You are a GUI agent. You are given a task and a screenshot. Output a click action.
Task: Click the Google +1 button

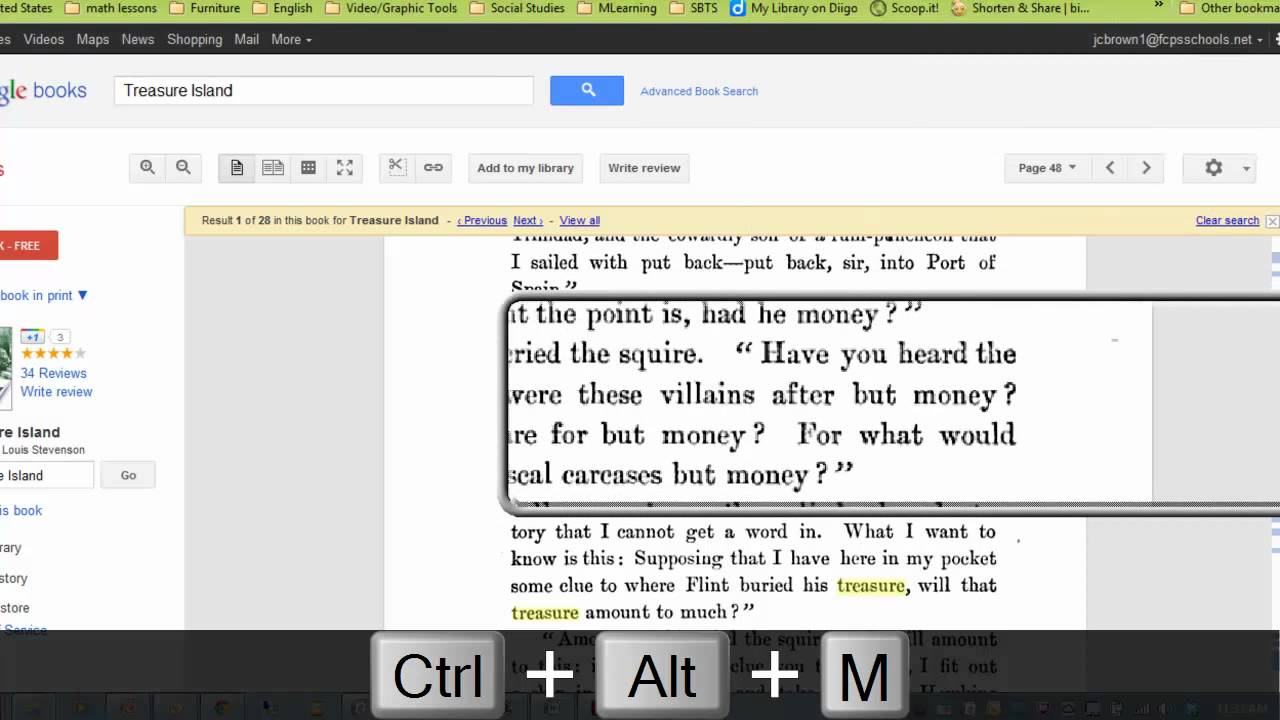tap(33, 337)
